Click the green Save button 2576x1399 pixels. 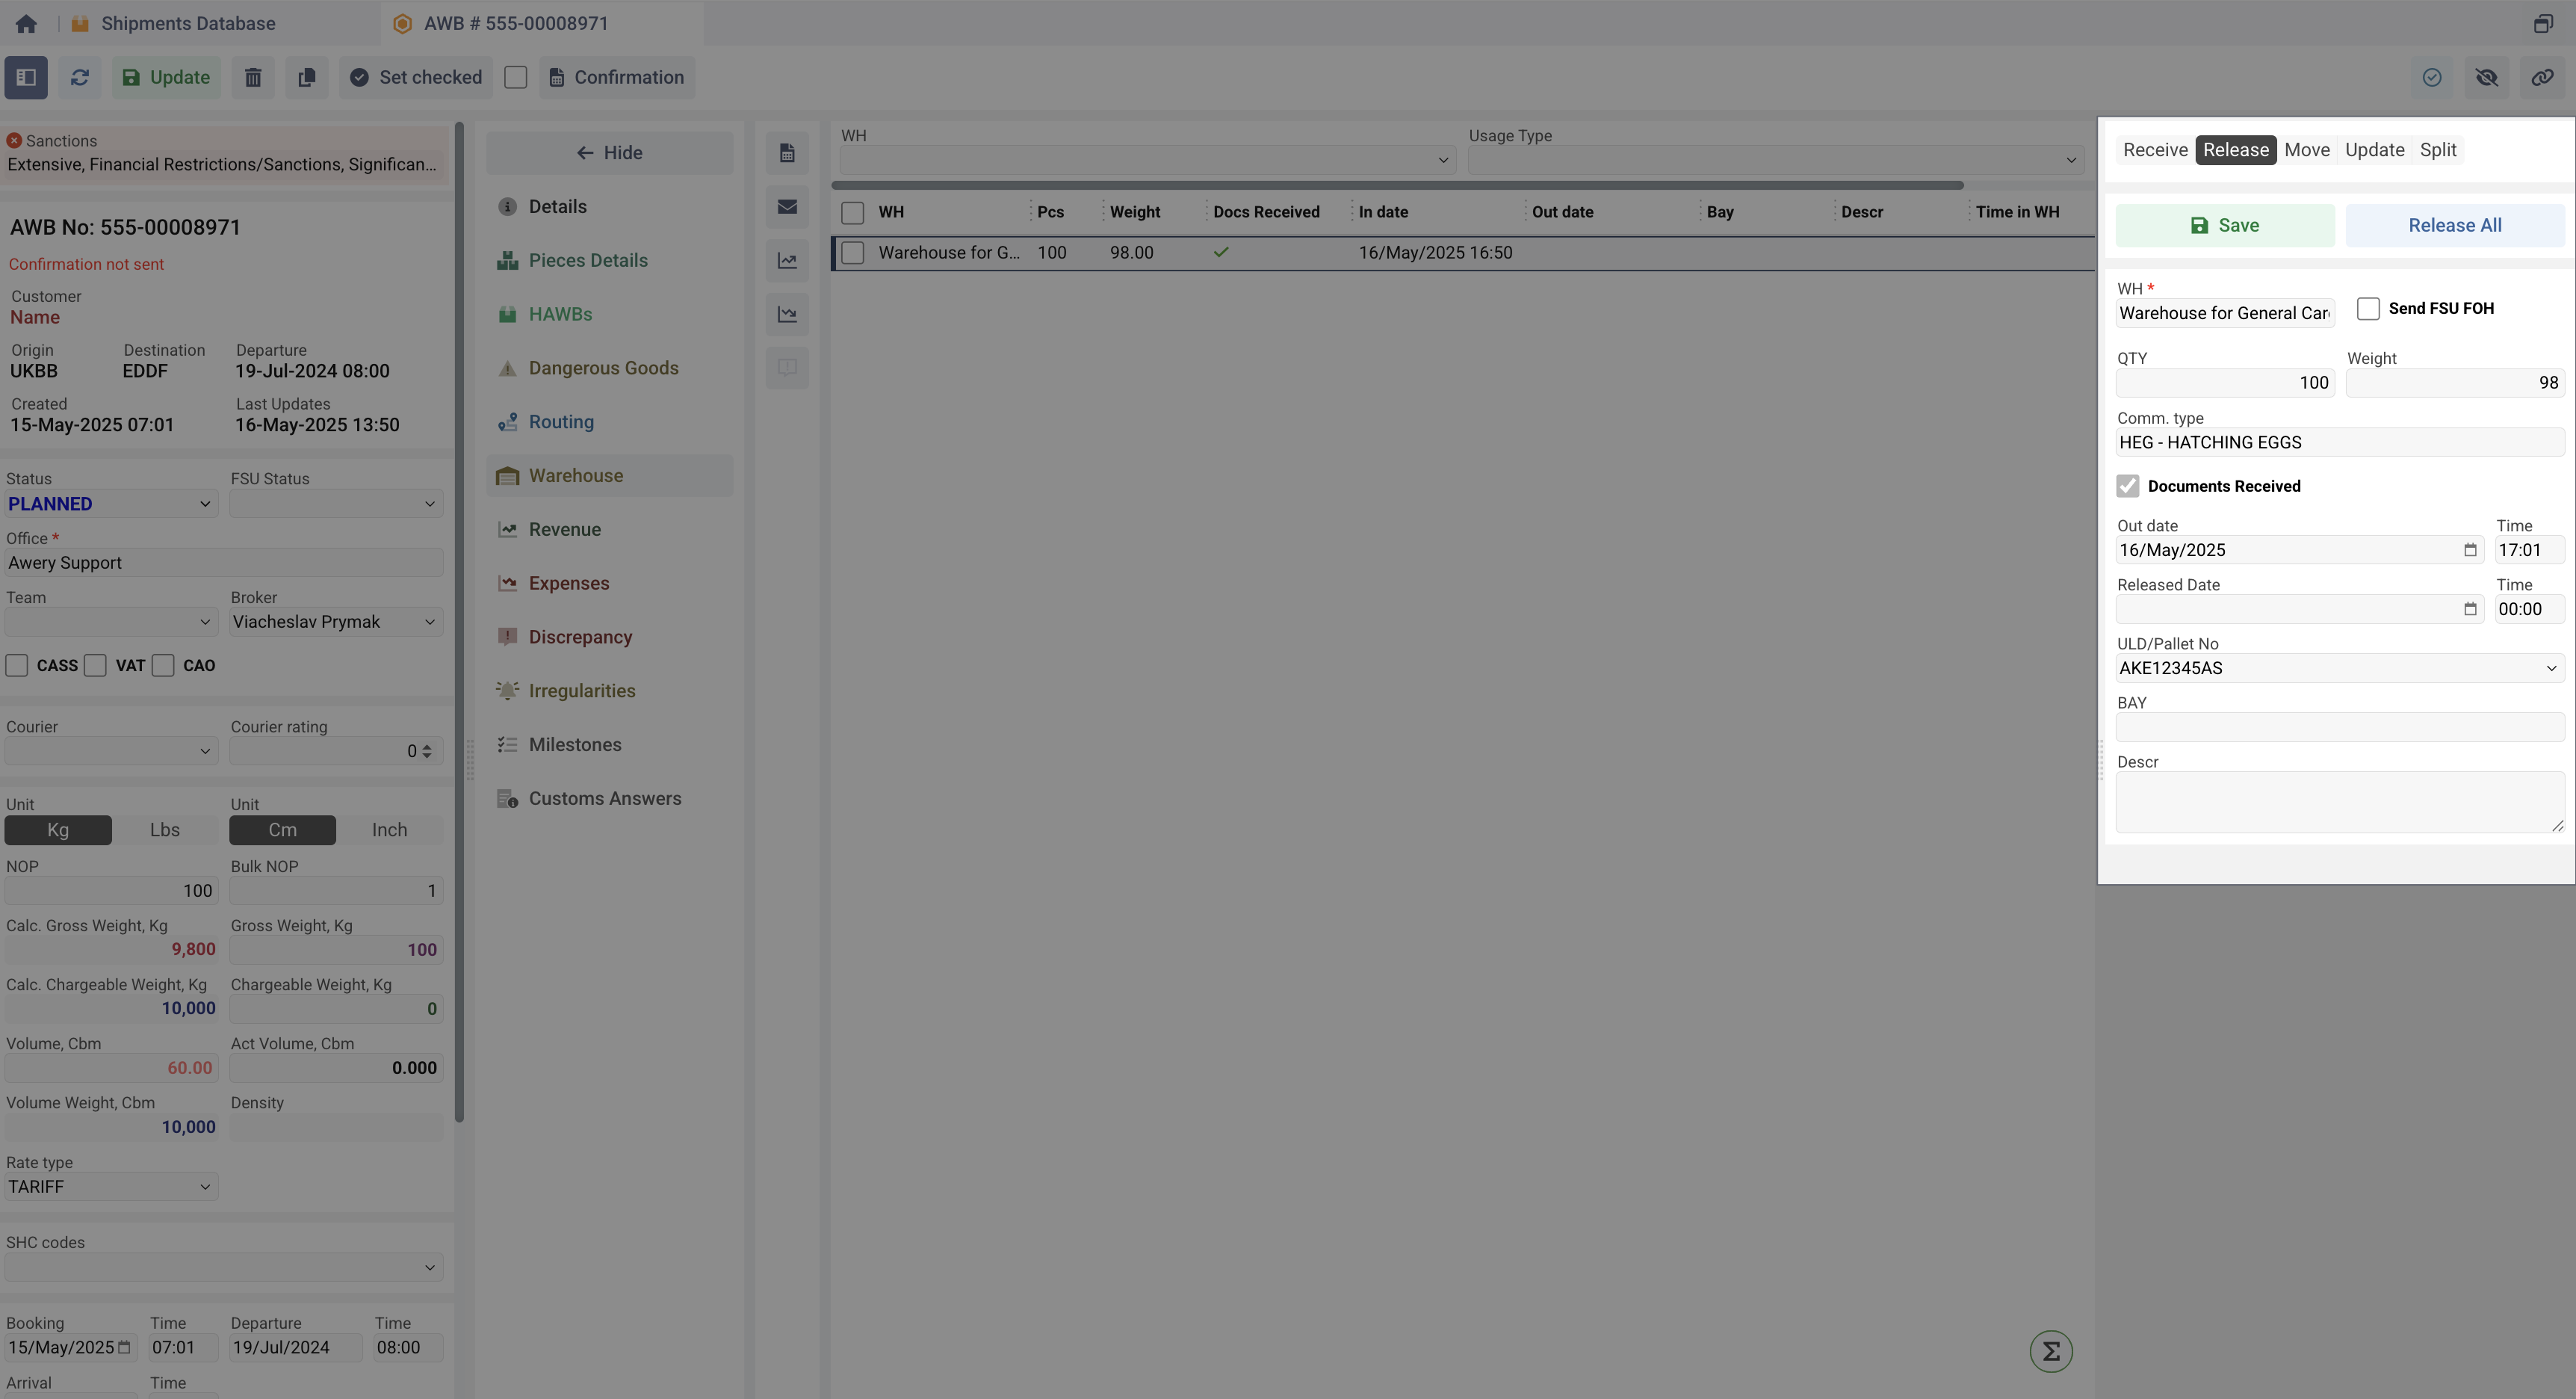coord(2224,225)
